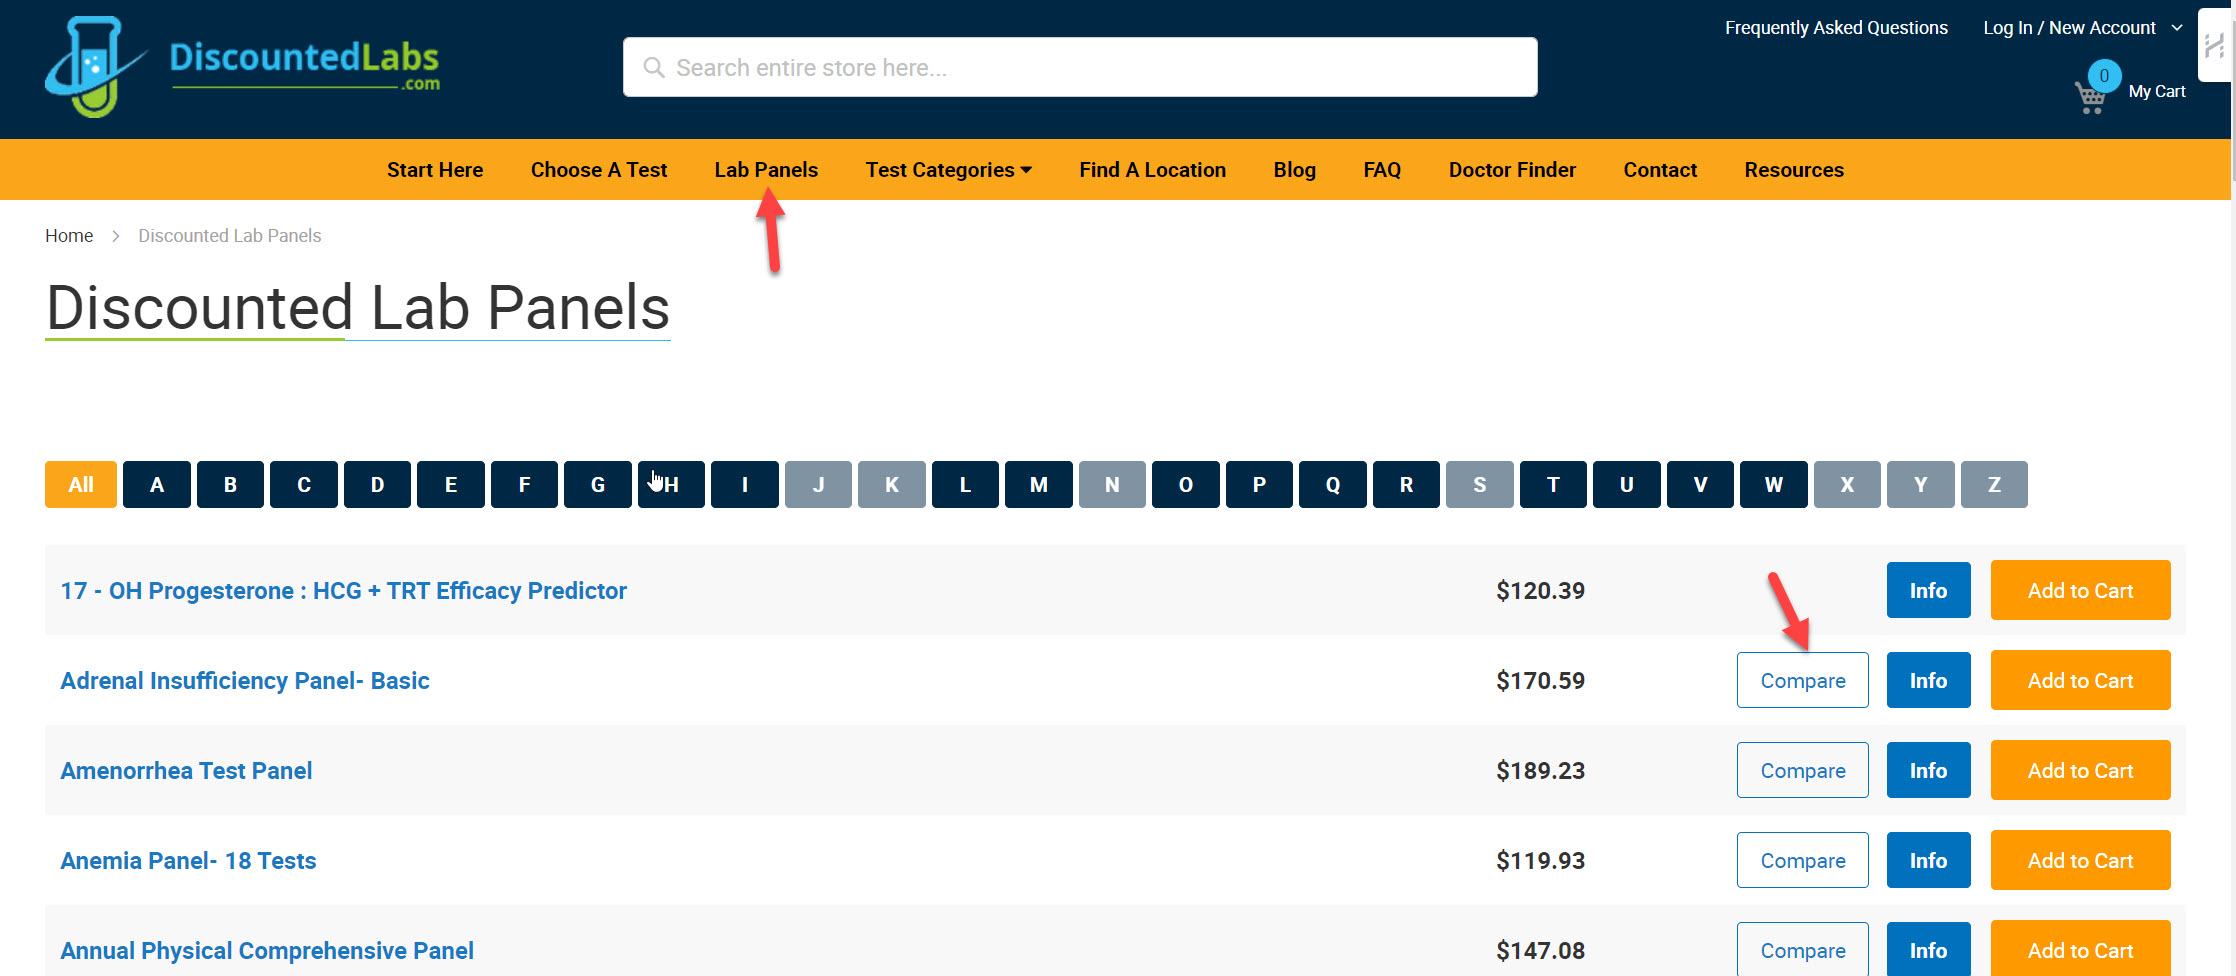Compare Adrenal Insufficiency Panel- Basic

[1803, 680]
